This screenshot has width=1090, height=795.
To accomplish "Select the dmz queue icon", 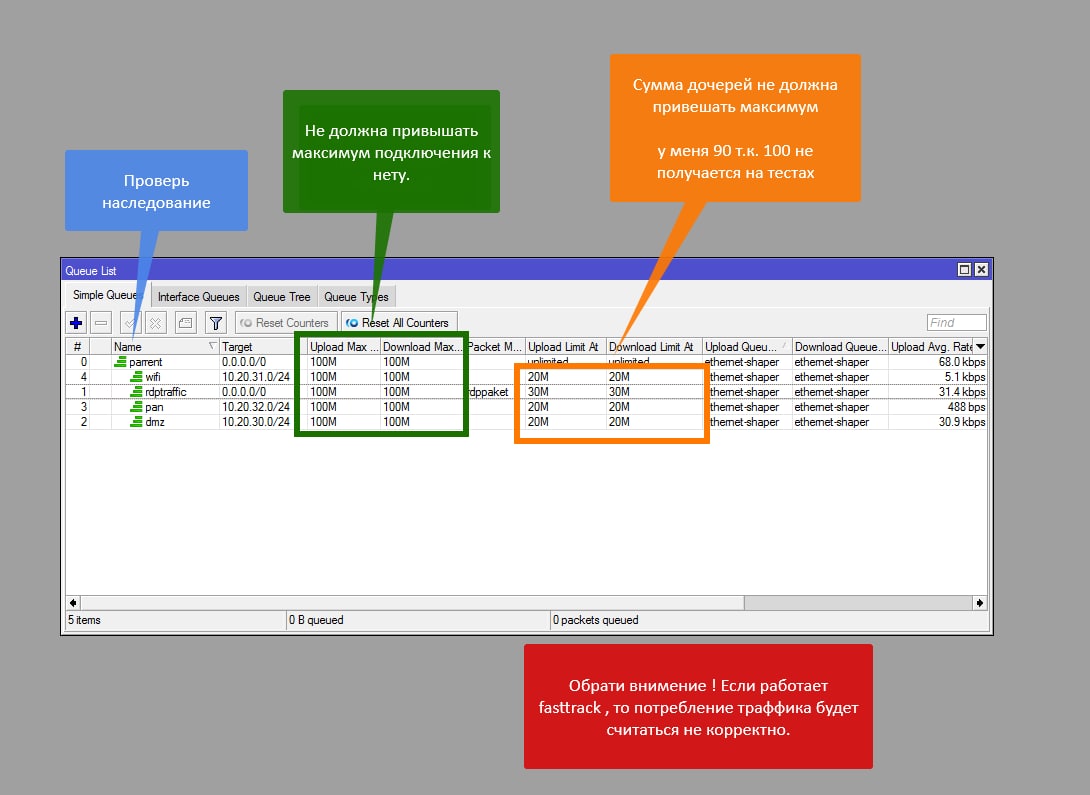I will 136,422.
